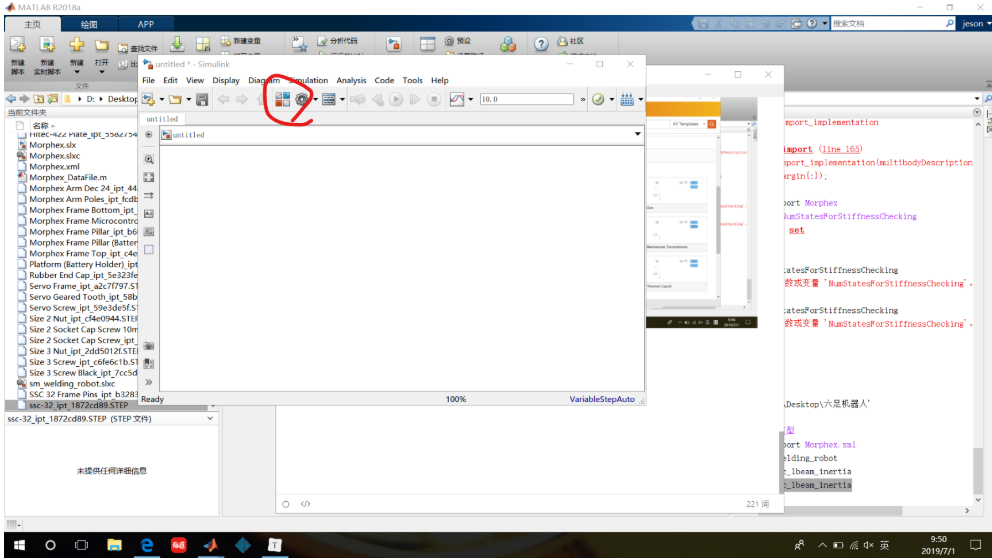The image size is (992, 560).
Task: Click the Zoom tool in Simulink palette
Action: 149,159
